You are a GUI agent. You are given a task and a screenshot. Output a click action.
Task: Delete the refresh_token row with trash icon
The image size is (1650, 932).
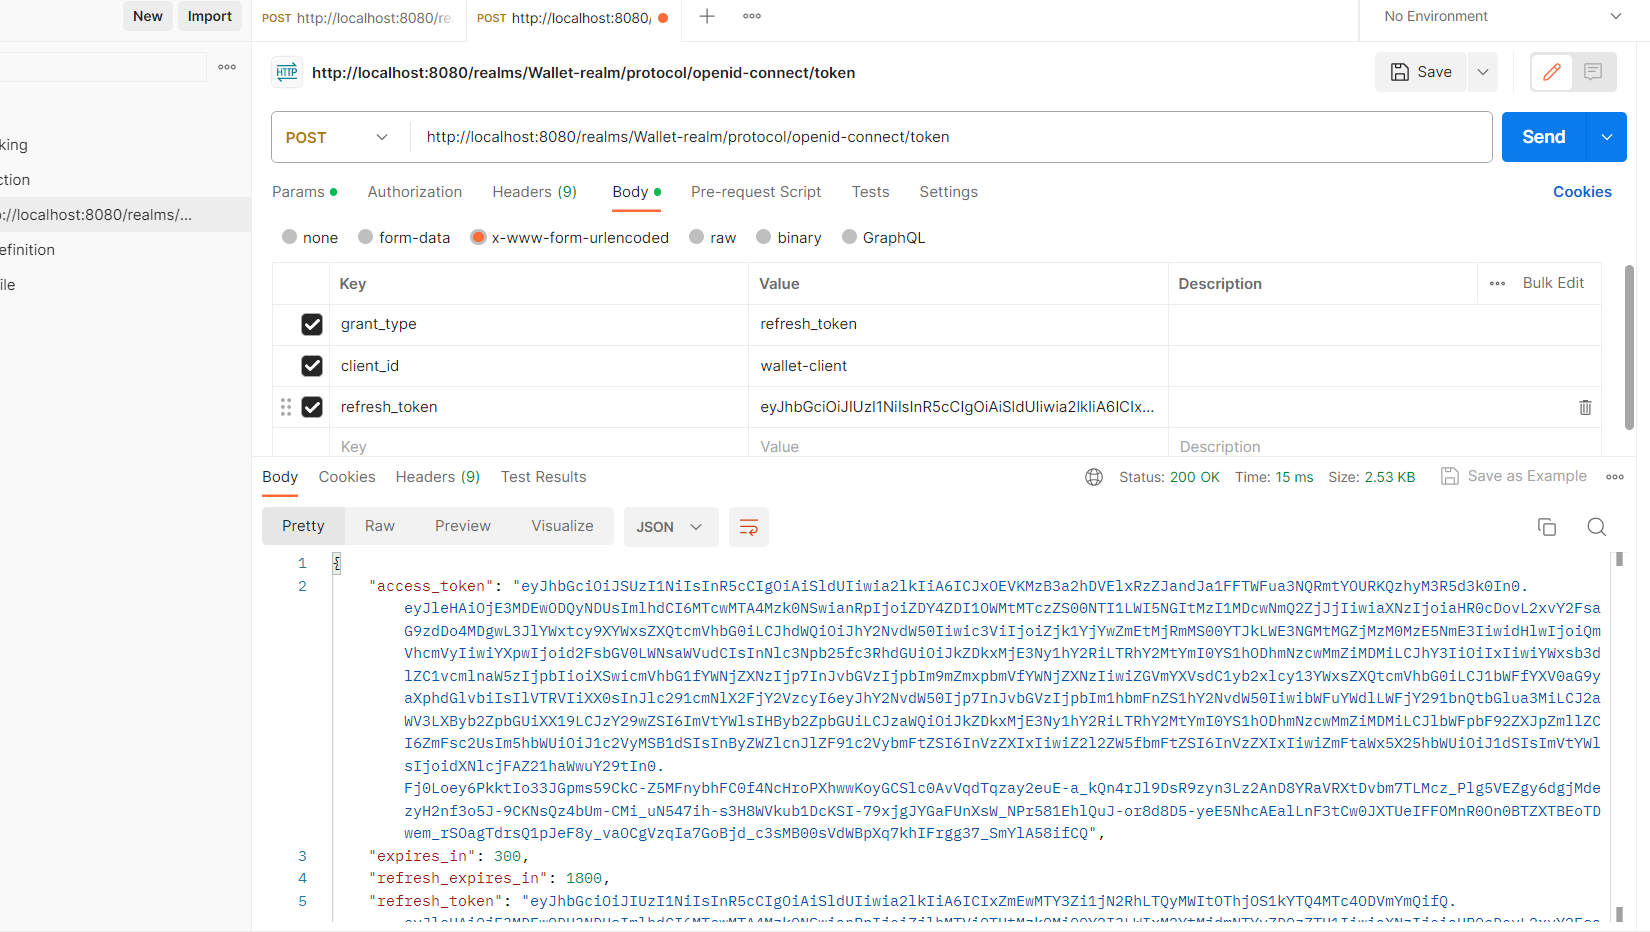(x=1585, y=407)
